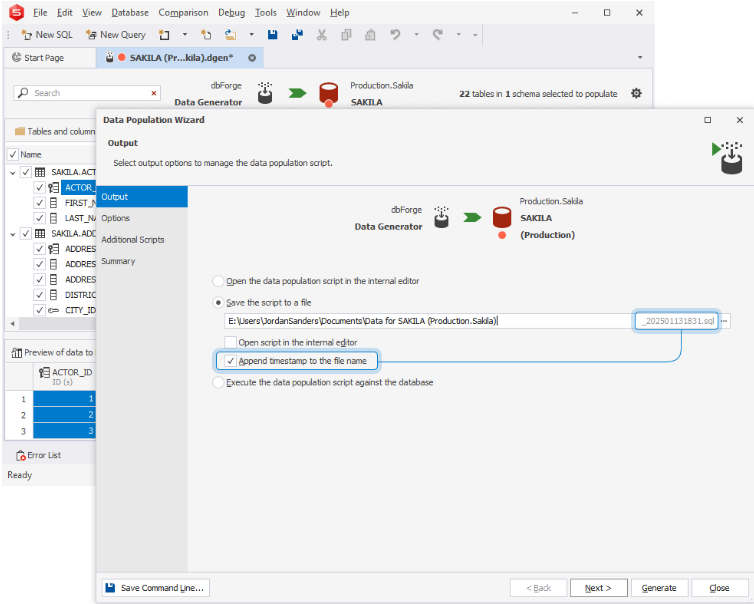The image size is (754, 604).
Task: Close the SAKILA dgen document tab
Action: pyautogui.click(x=252, y=58)
